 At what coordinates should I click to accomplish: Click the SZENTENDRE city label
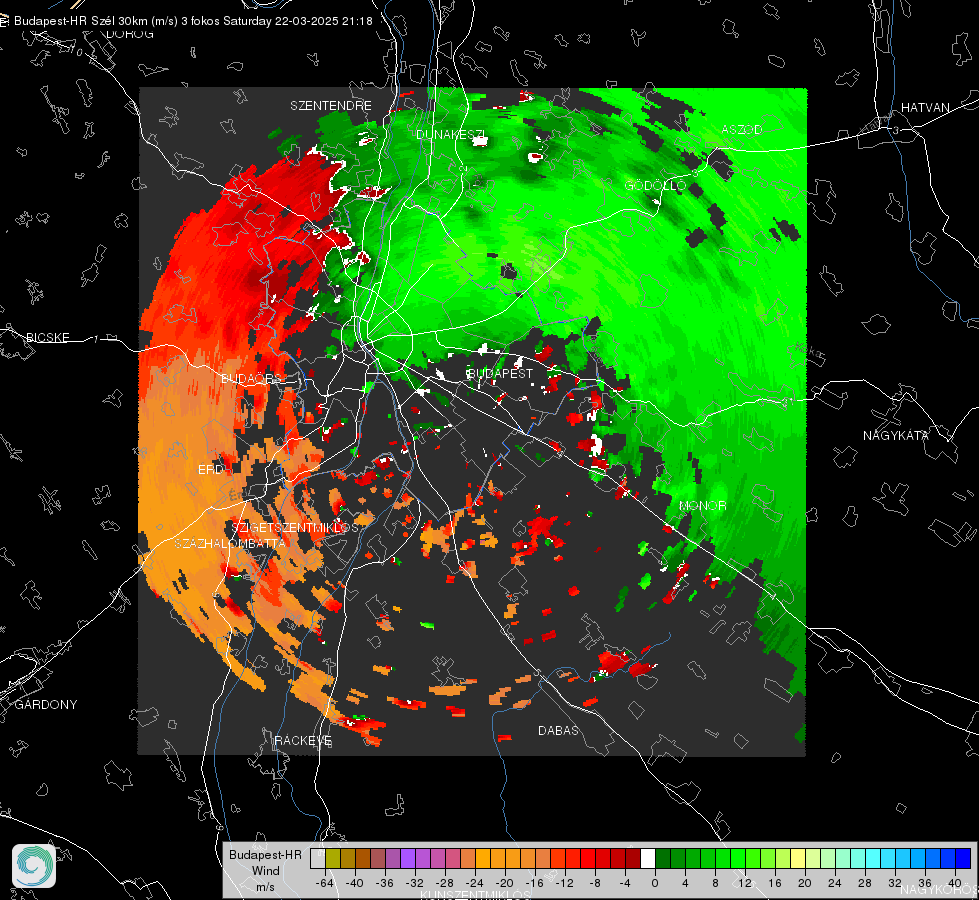pos(331,106)
